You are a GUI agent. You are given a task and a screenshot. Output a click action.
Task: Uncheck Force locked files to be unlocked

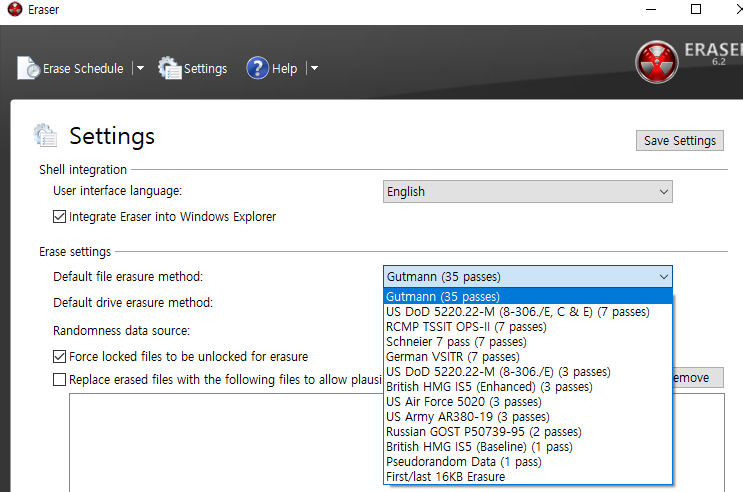[59, 356]
